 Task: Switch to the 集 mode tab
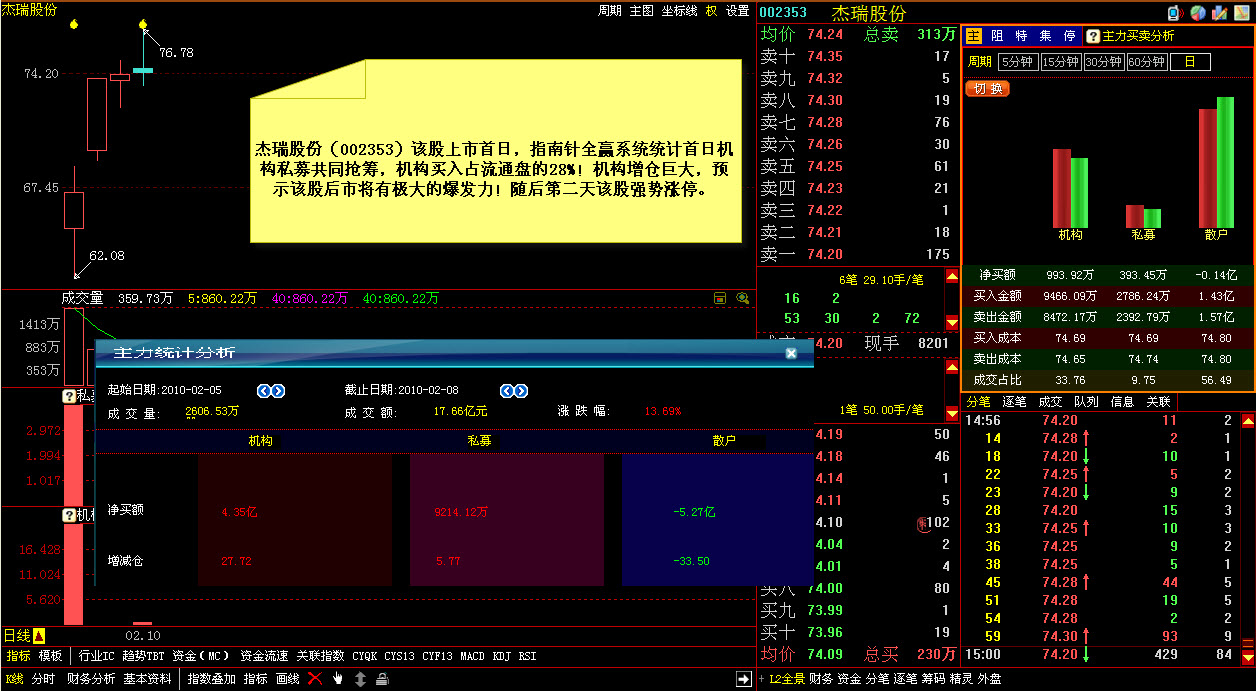click(x=1045, y=35)
